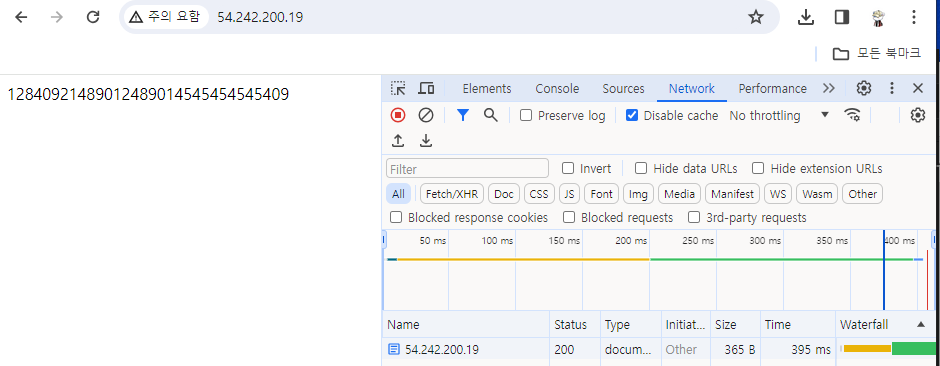Sort by the Name column header

(466, 325)
